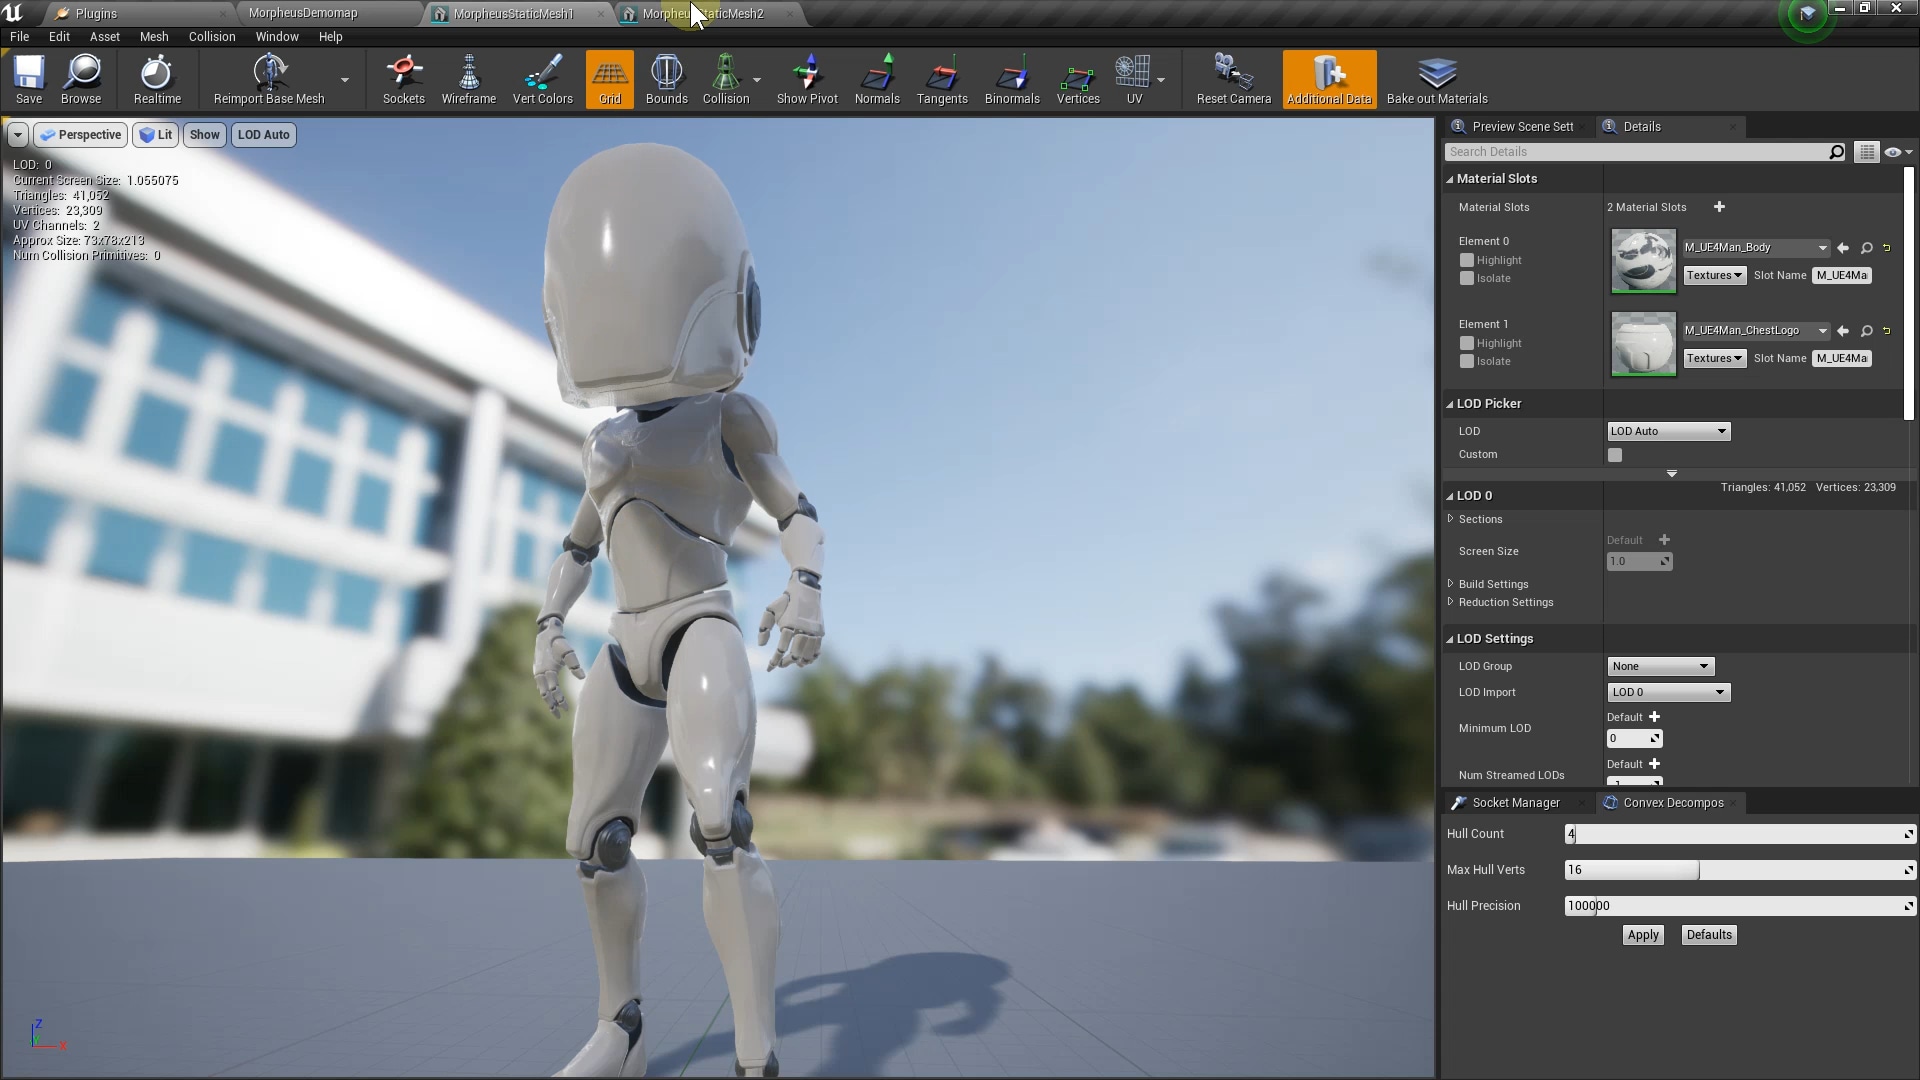Viewport: 1920px width, 1080px height.
Task: Select the Wireframe view mode icon
Action: pos(468,80)
